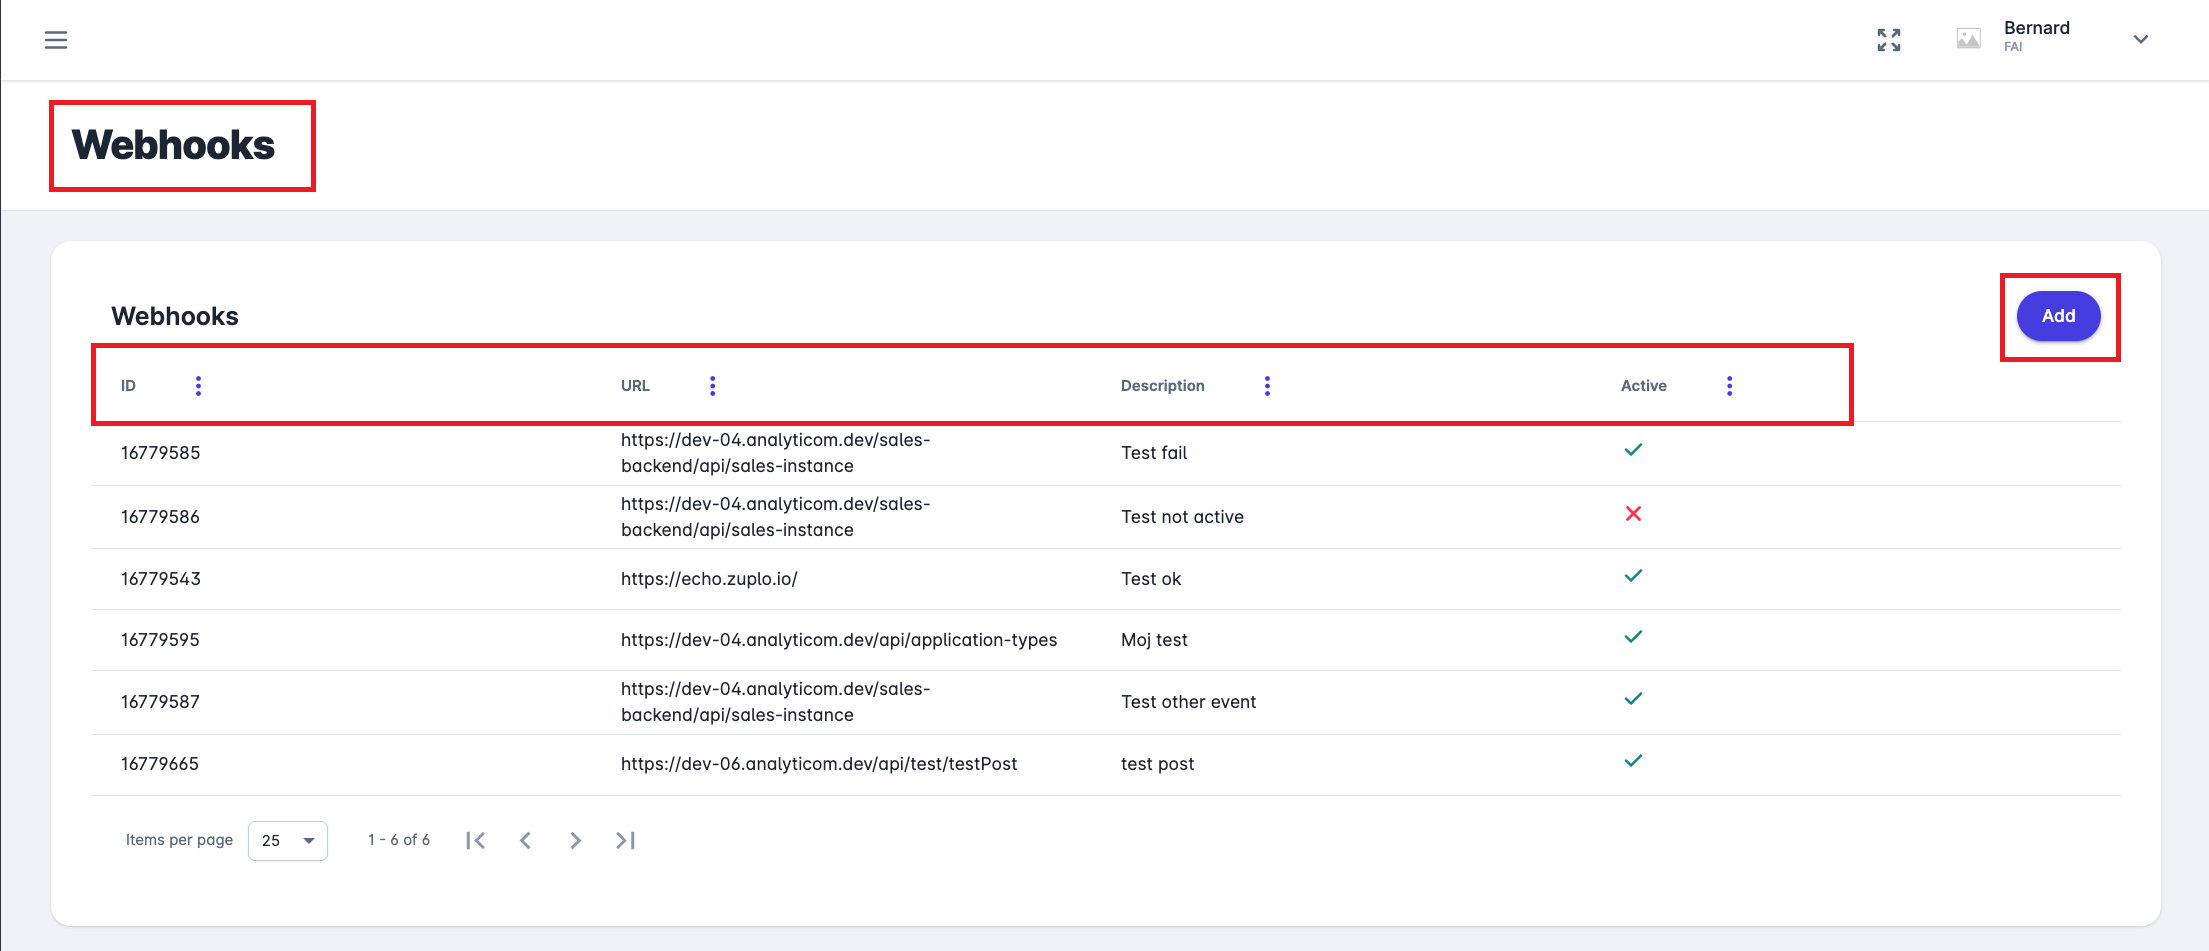The height and width of the screenshot is (951, 2209).
Task: Open Active column options menu
Action: pos(1729,386)
